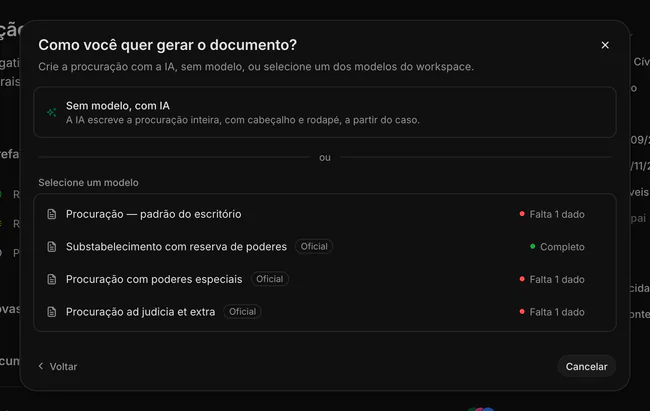Select 'Substabelecimento com reserva de poderes' template
Screen dimensions: 650x411
click(x=325, y=247)
